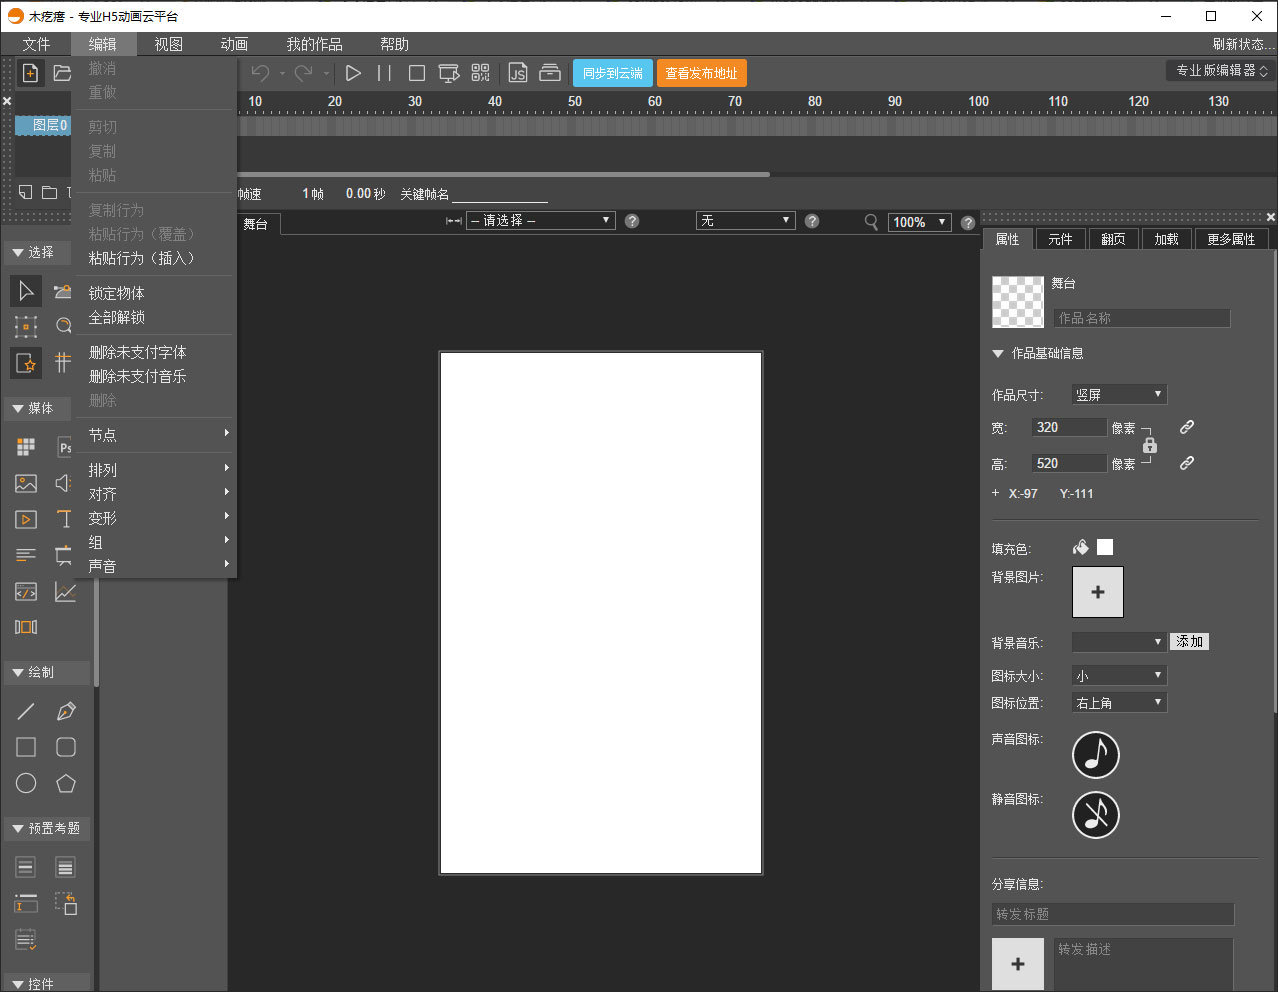Click the Text tool icon
1278x992 pixels.
64,519
